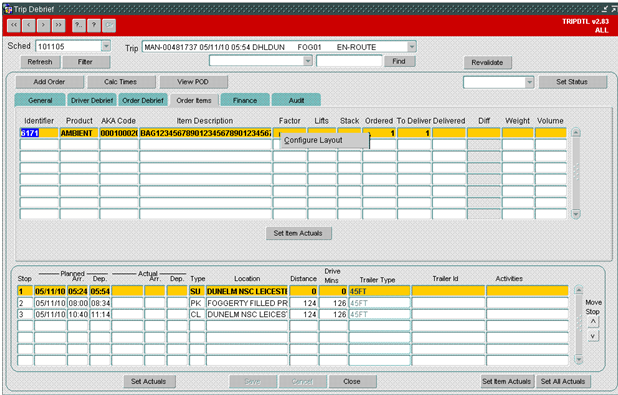Click the Add Order button
The width and height of the screenshot is (618, 395).
click(x=49, y=82)
